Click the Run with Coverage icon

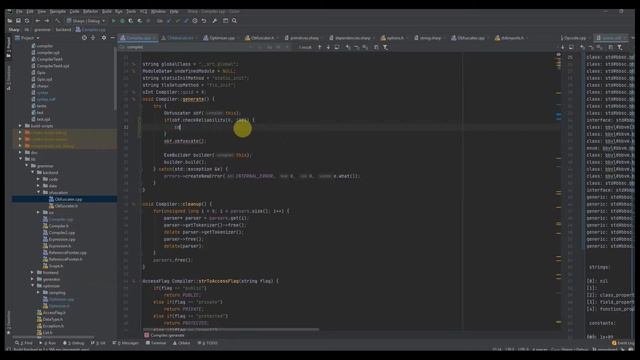(x=131, y=21)
